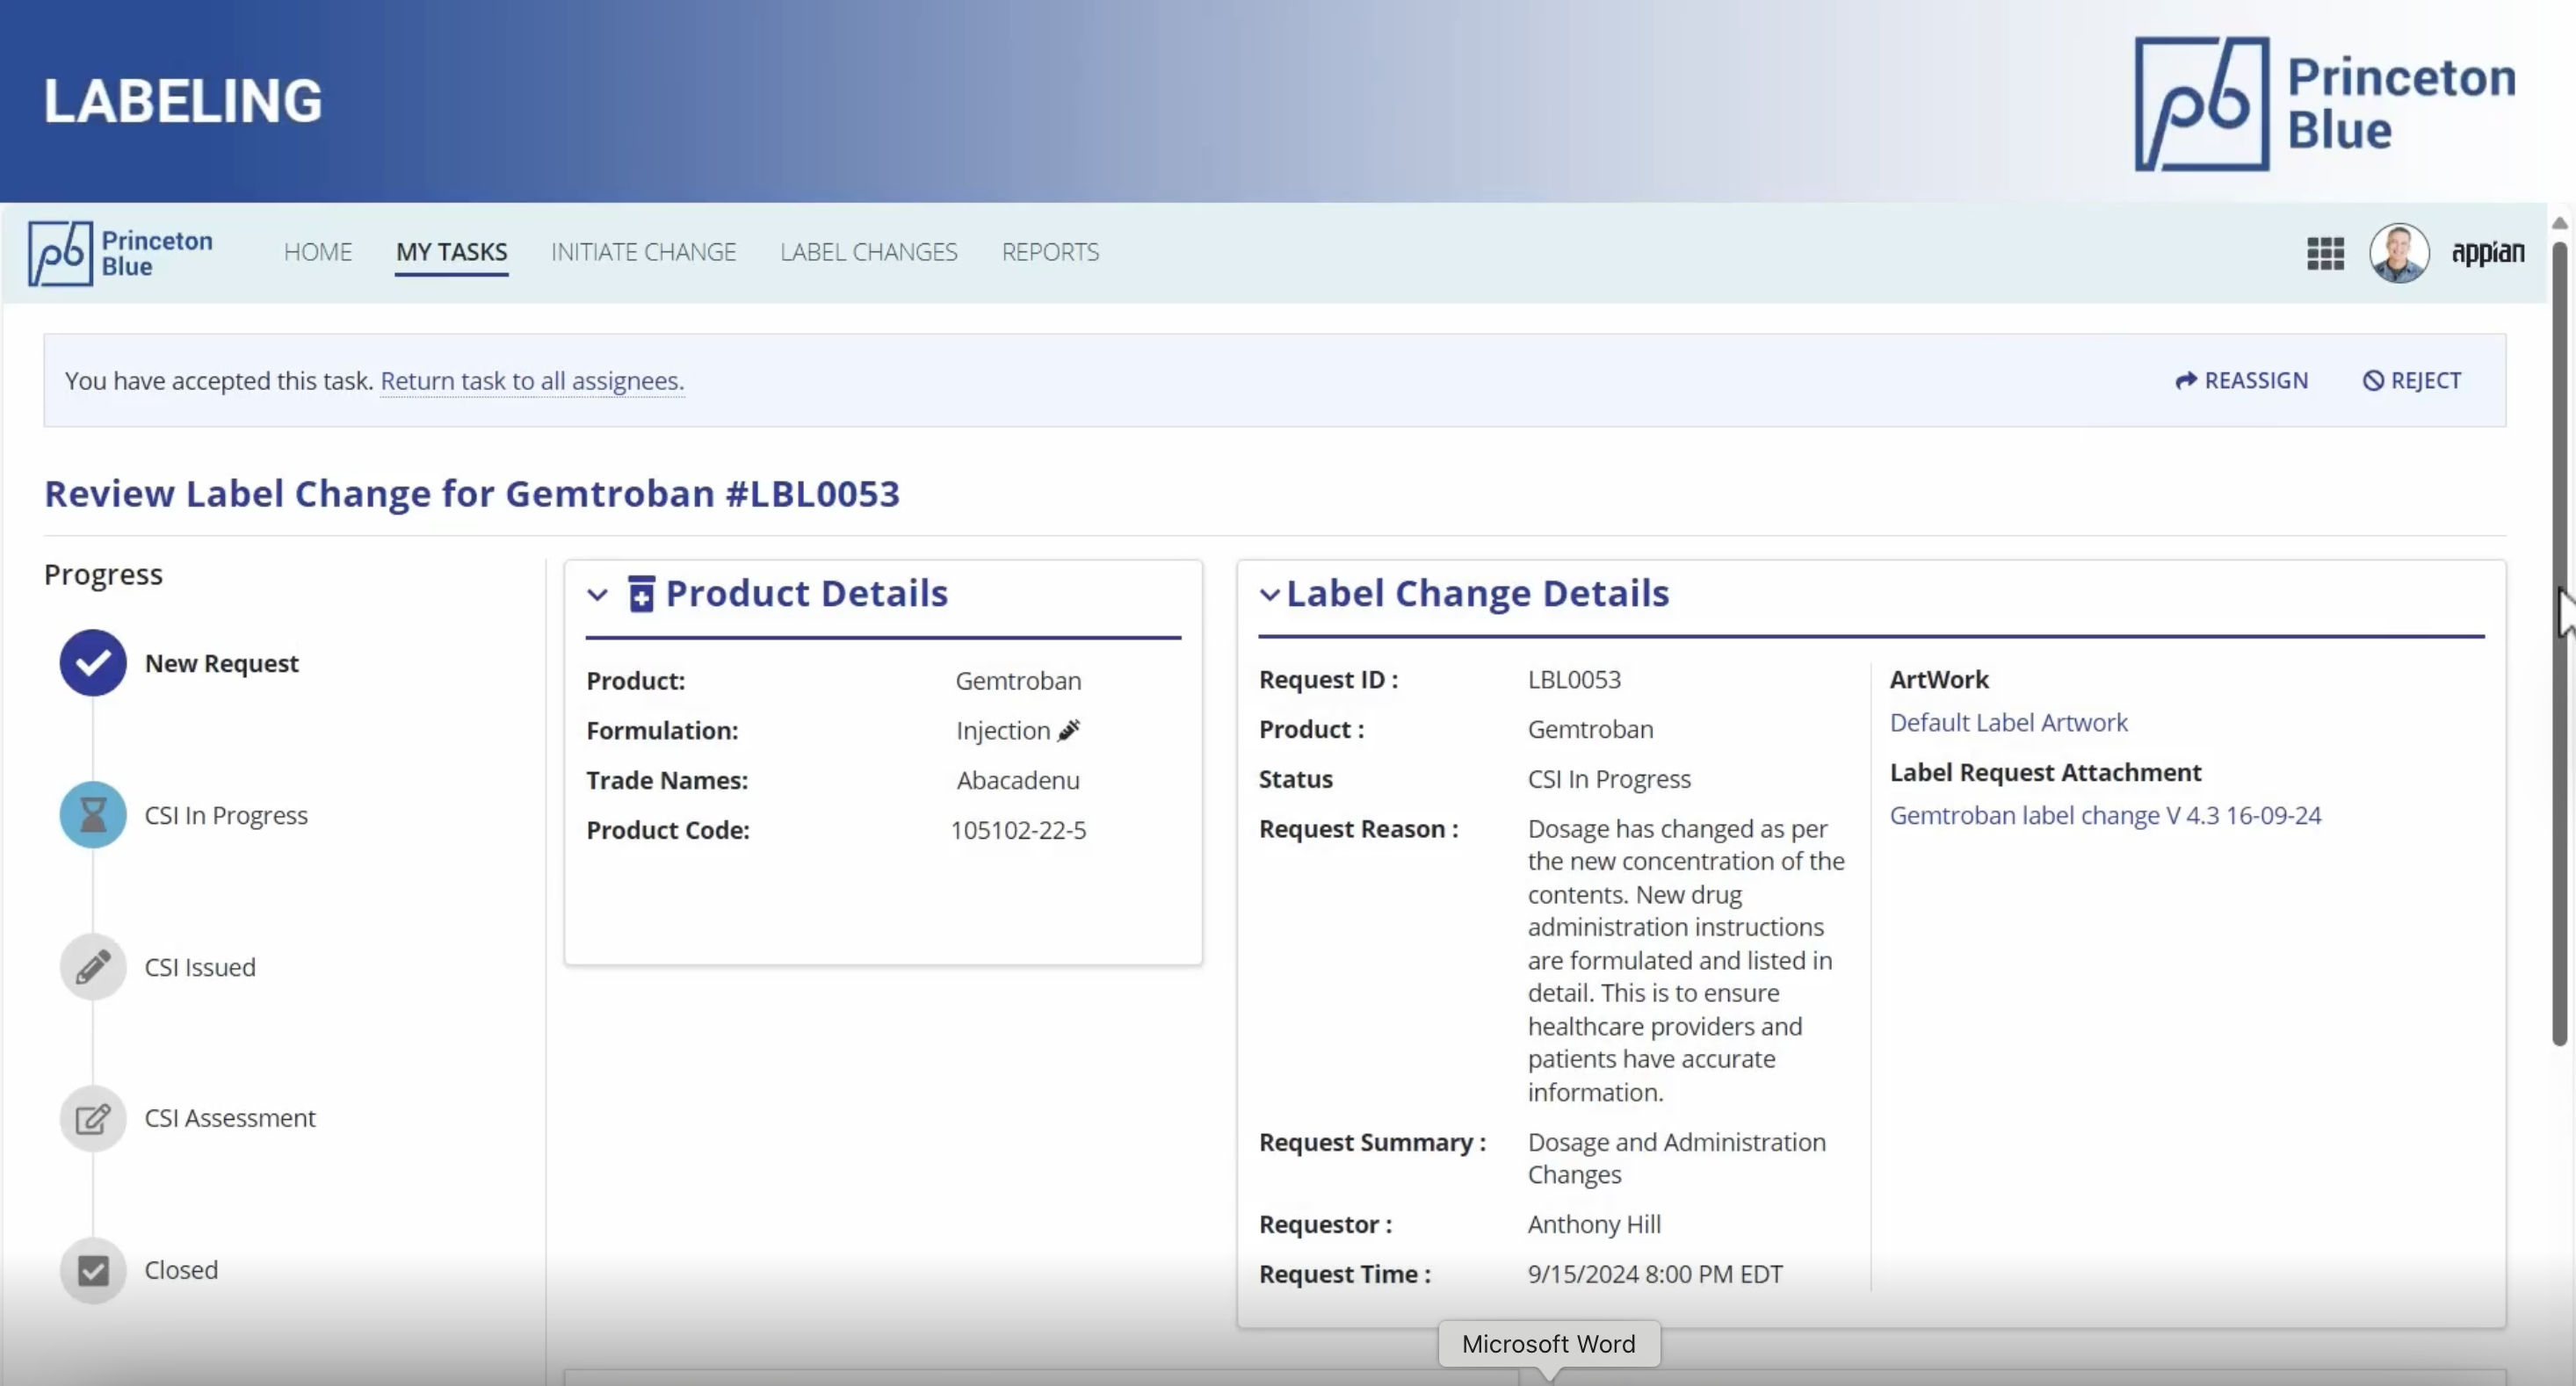Click the CSI Assessment edit icon
The image size is (2576, 1386).
(x=93, y=1118)
